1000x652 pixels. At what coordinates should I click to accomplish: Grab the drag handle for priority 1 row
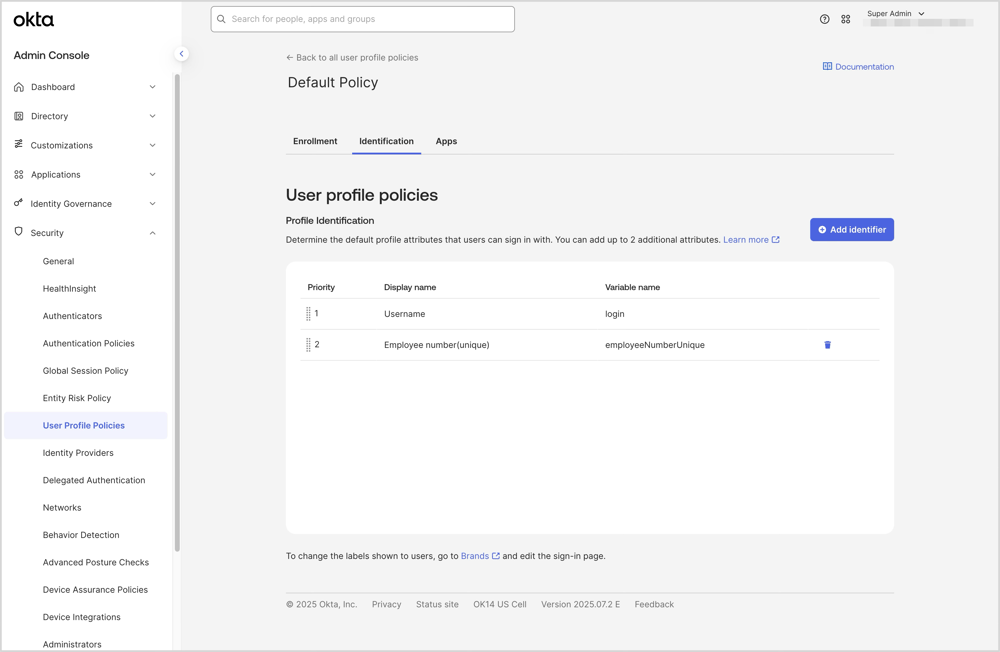pos(308,313)
